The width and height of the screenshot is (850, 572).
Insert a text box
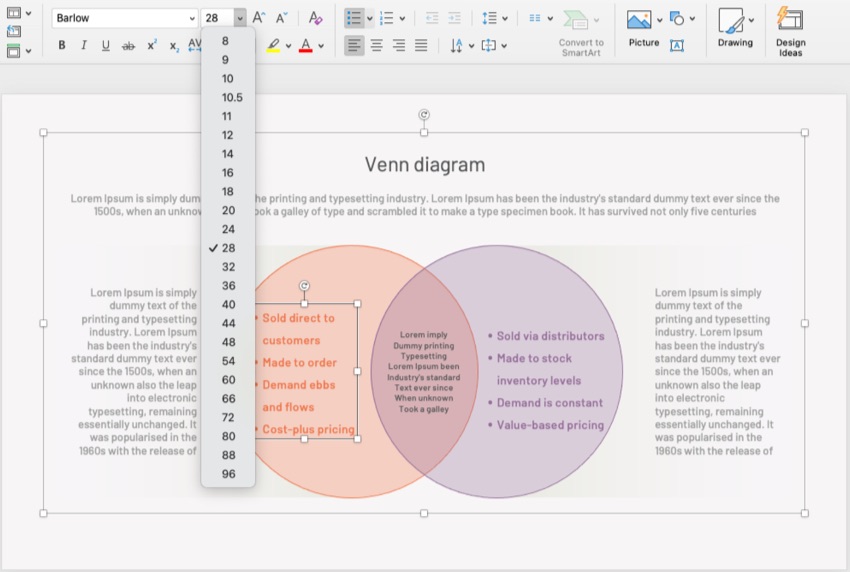coord(677,46)
